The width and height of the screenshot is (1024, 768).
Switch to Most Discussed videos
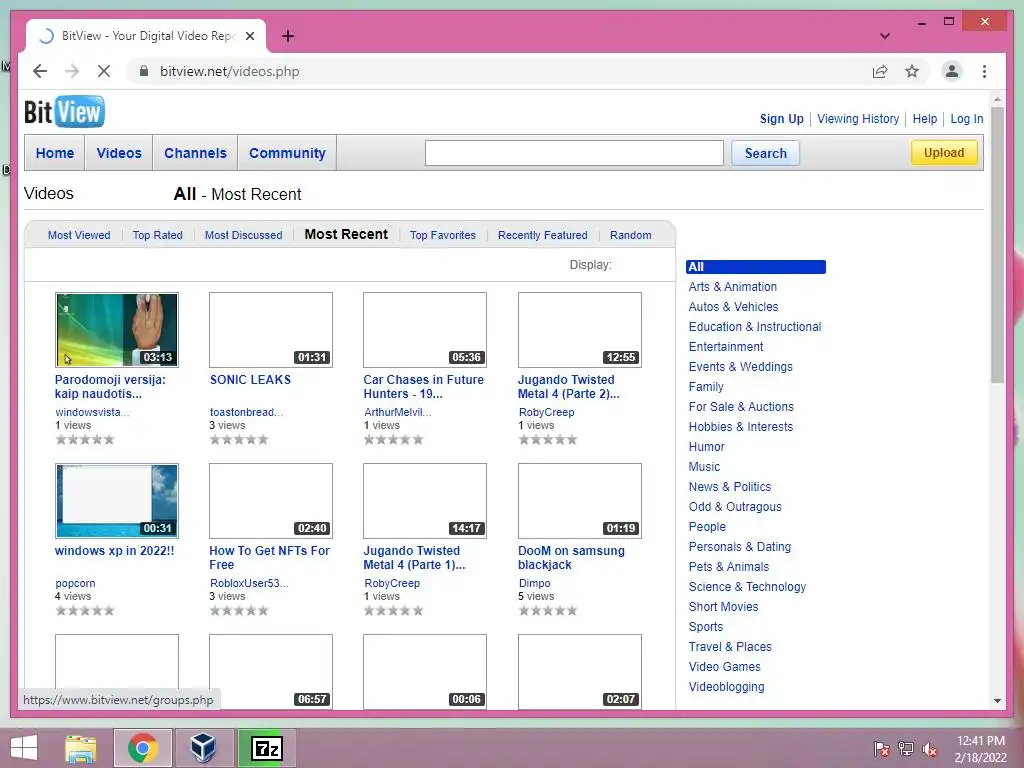point(244,235)
